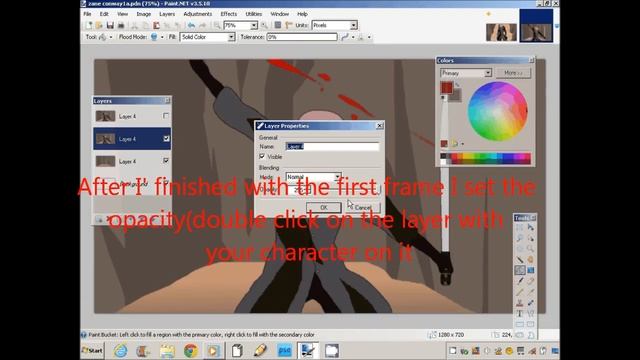This screenshot has width=640, height=360.
Task: Toggle the pixel grid icon
Action: 278,25
